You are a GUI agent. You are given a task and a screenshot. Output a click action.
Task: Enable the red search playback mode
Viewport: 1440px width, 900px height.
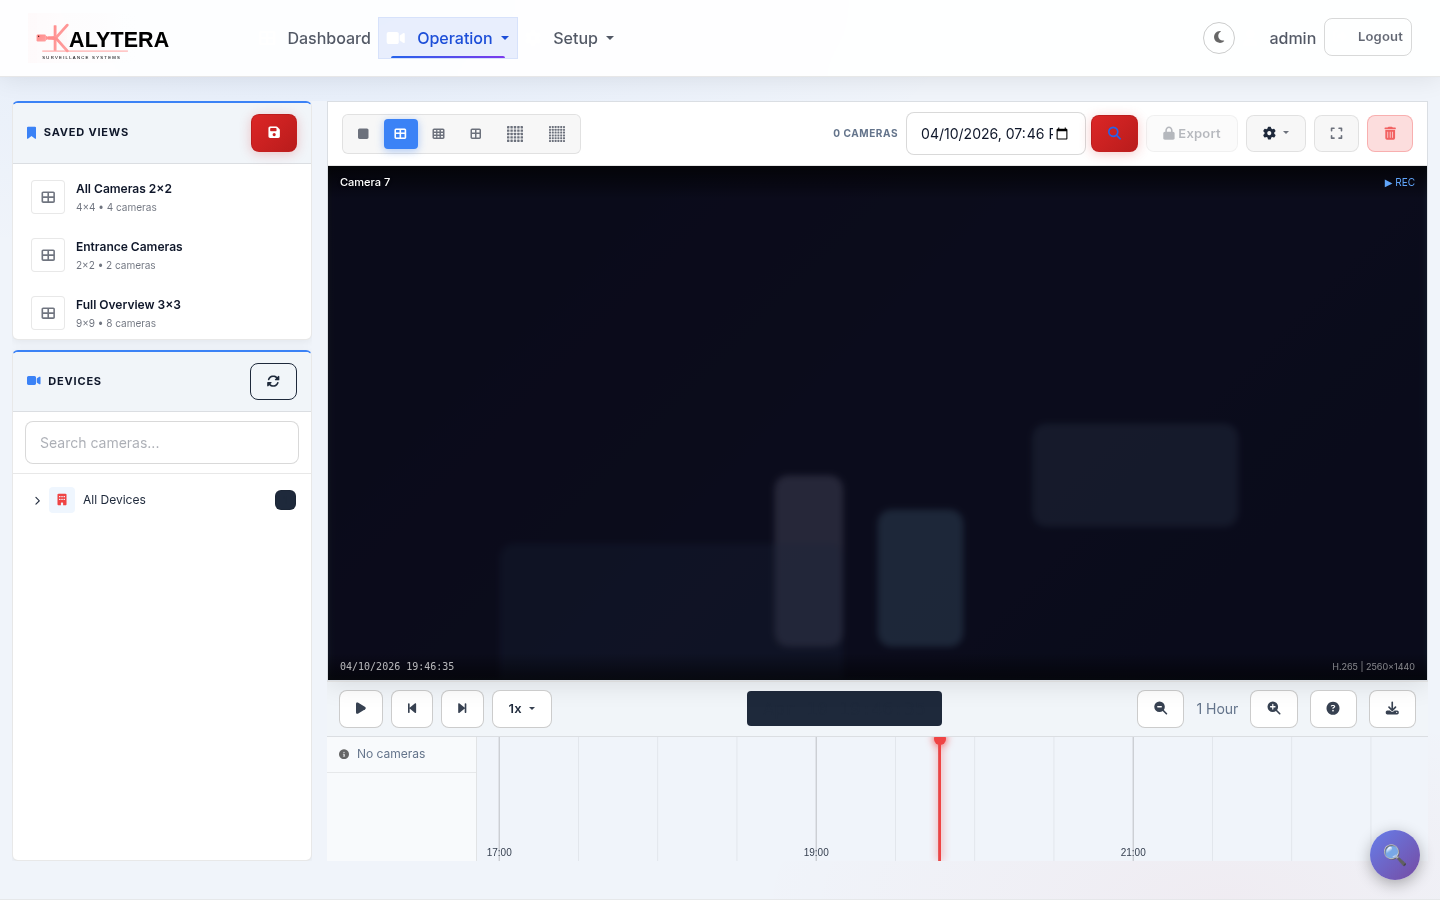tap(1114, 132)
